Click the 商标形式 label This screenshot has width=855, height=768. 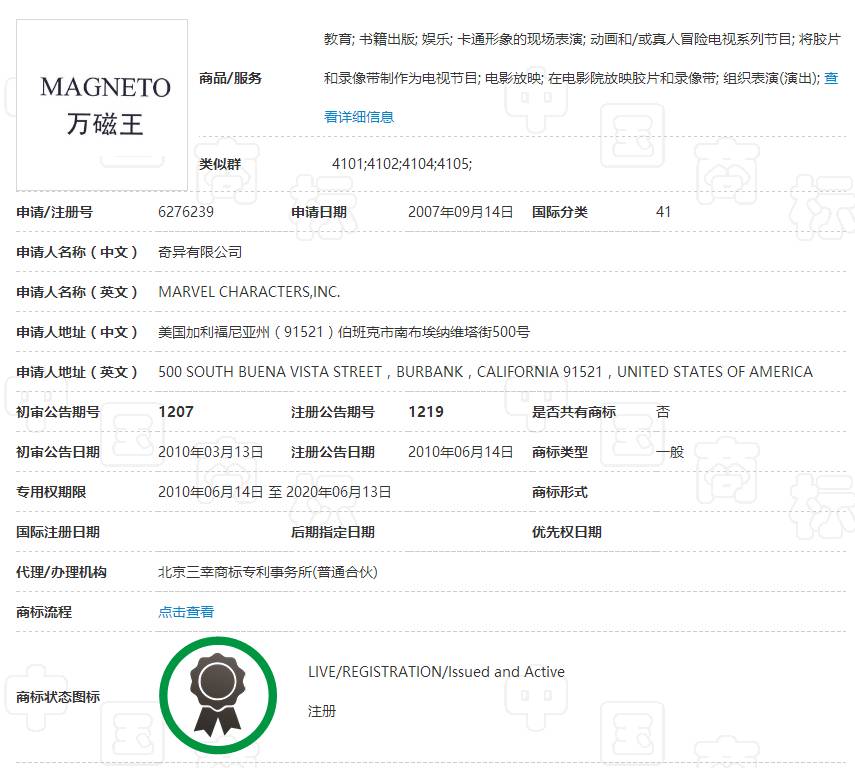[x=559, y=492]
